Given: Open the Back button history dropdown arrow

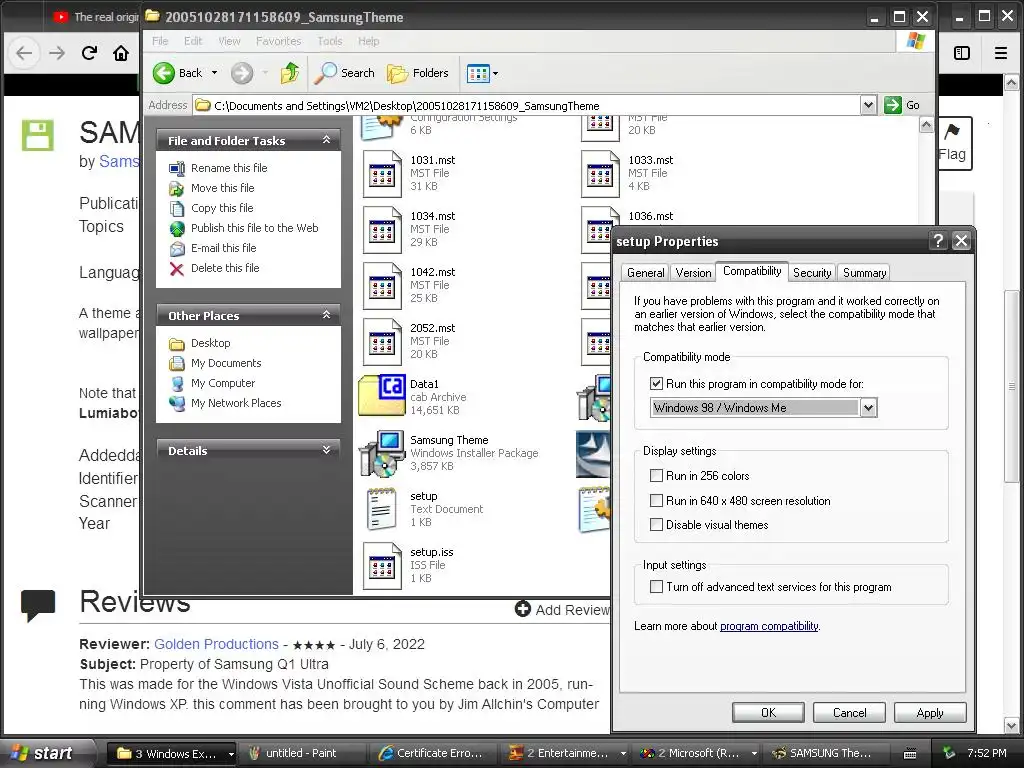Looking at the screenshot, I should (x=214, y=73).
